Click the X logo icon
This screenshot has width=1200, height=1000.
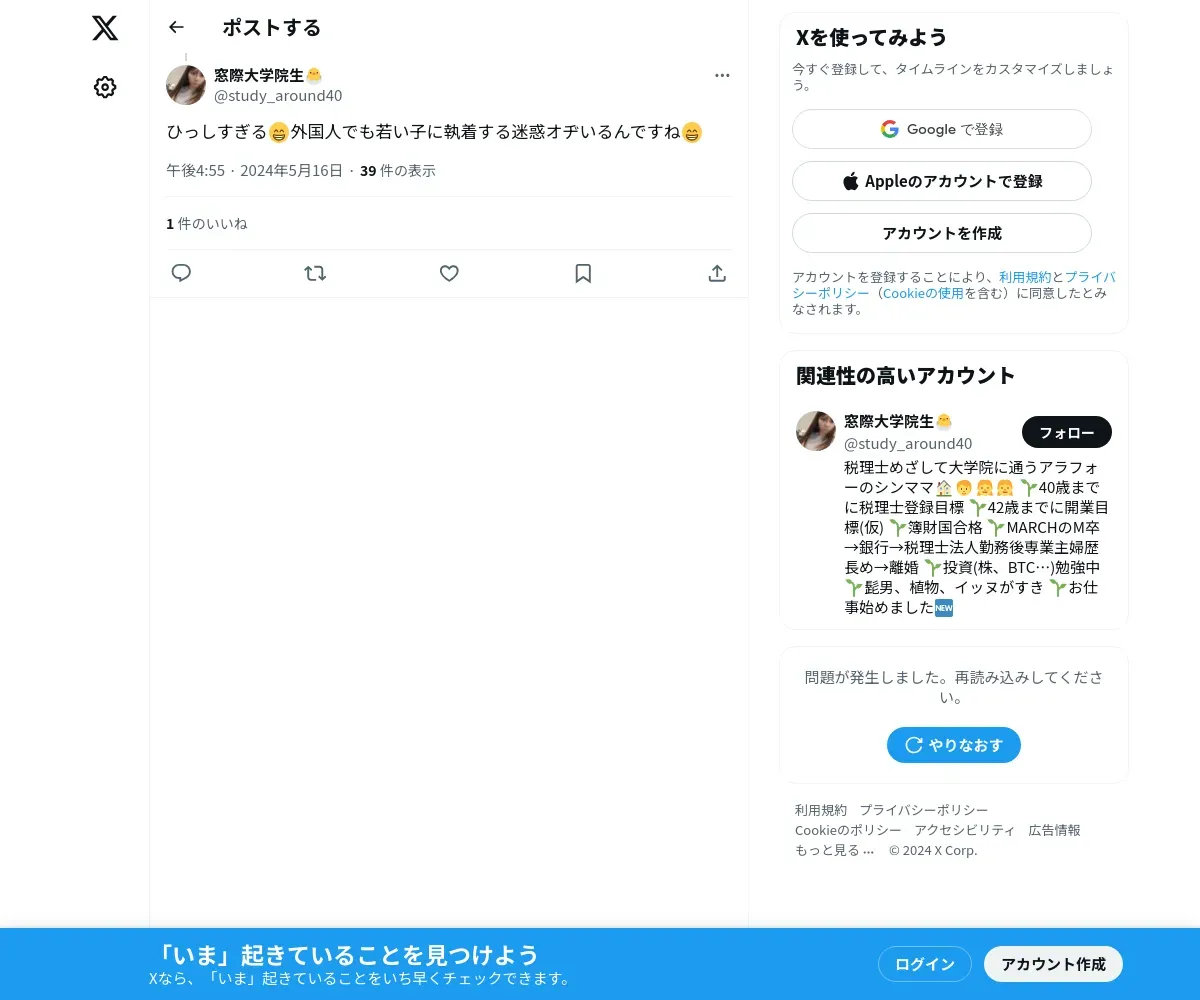tap(105, 28)
